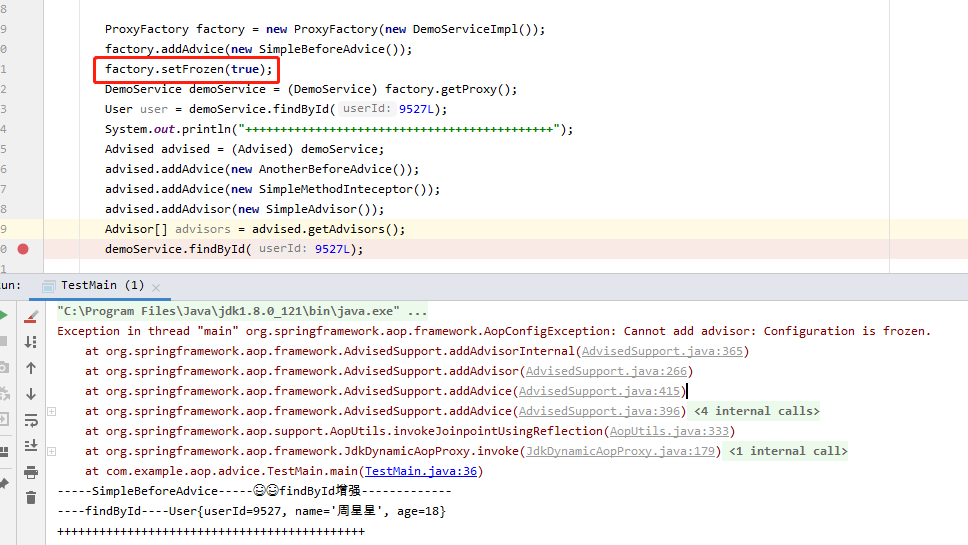Expand the folded '<1 internal call>' label

click(x=788, y=451)
